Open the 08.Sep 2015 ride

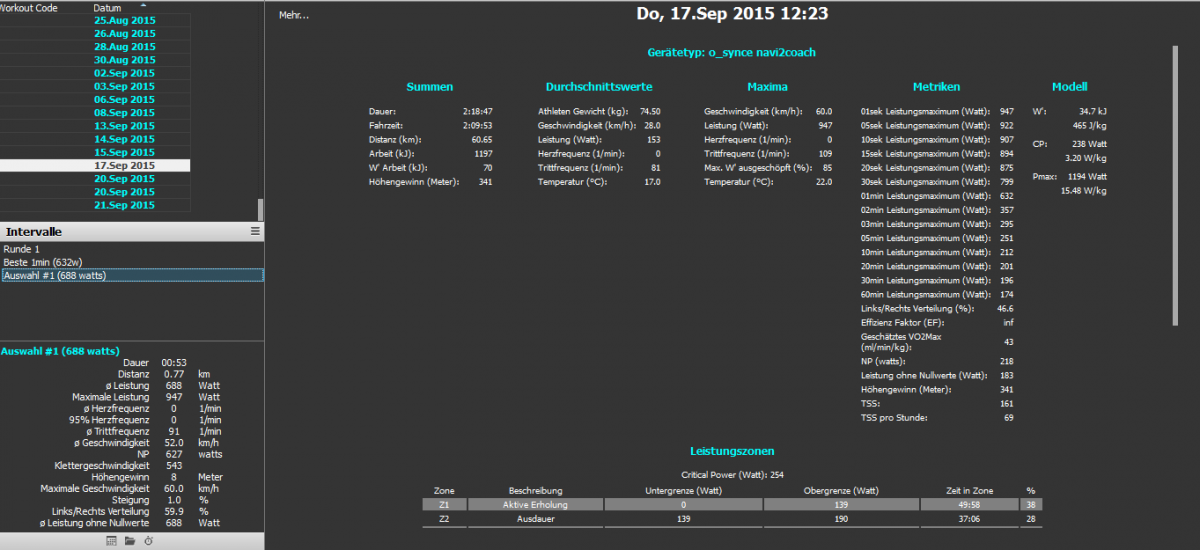(x=124, y=113)
